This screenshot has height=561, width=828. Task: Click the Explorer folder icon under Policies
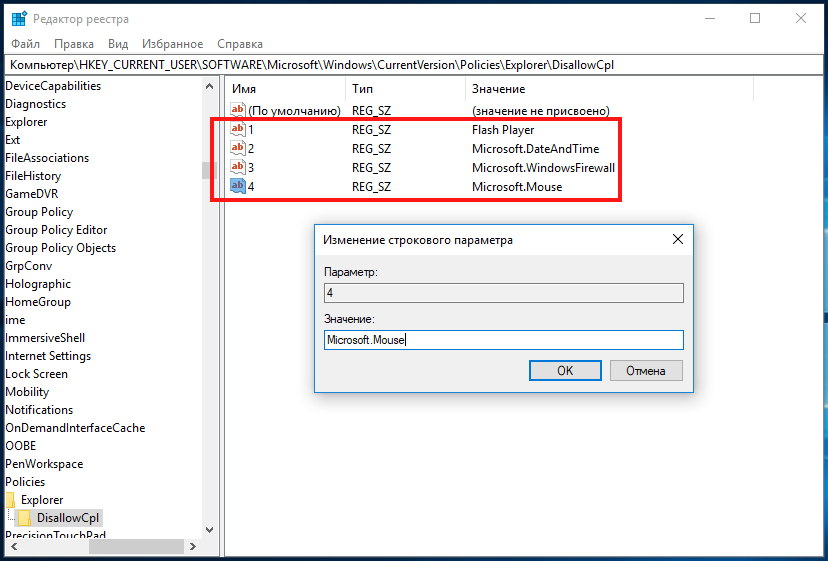point(10,500)
